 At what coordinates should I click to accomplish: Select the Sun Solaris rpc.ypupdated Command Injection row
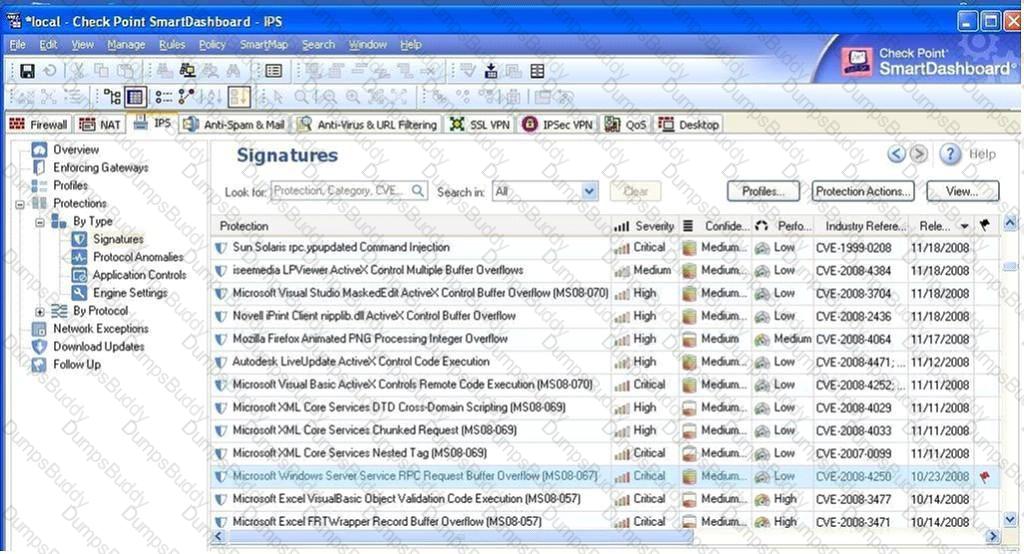(x=605, y=248)
